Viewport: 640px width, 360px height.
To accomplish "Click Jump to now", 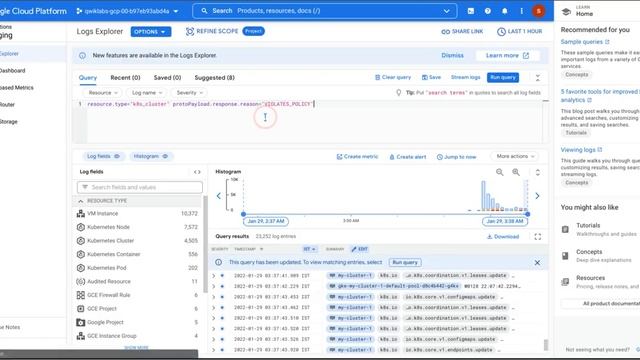I will [456, 157].
